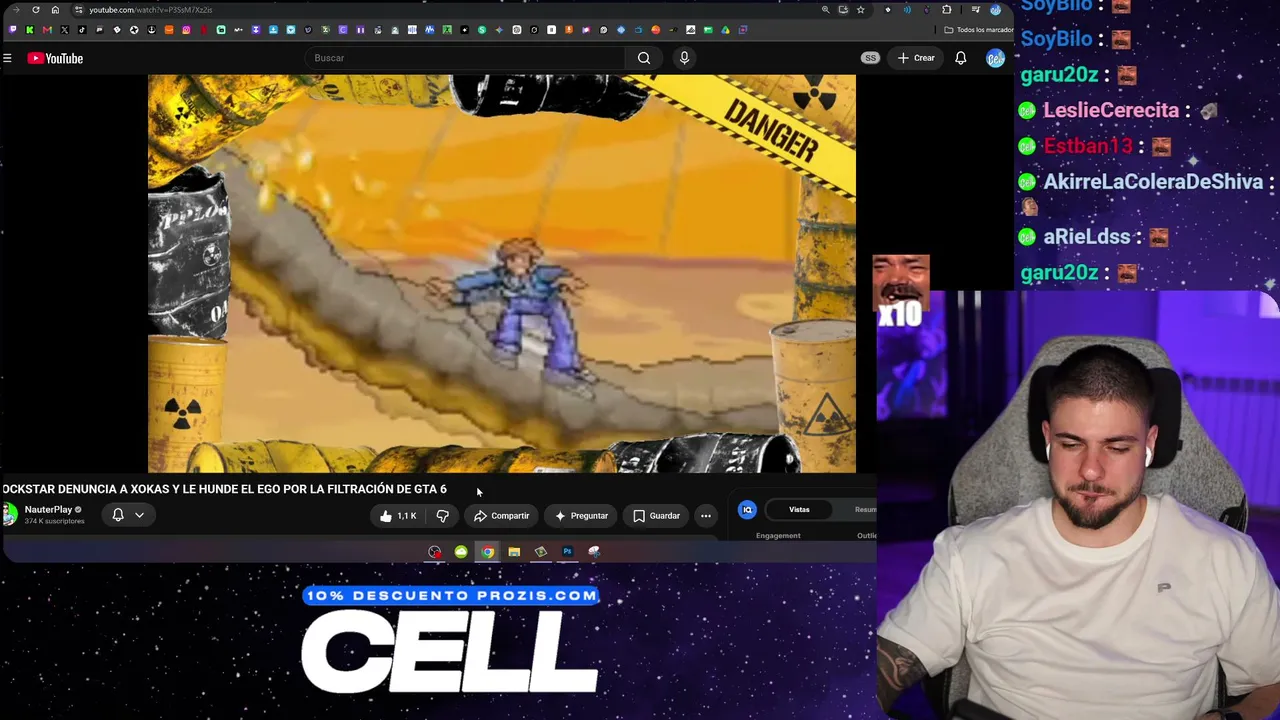The height and width of the screenshot is (720, 1280).
Task: Open the green cloud taskbar icon
Action: coord(461,552)
